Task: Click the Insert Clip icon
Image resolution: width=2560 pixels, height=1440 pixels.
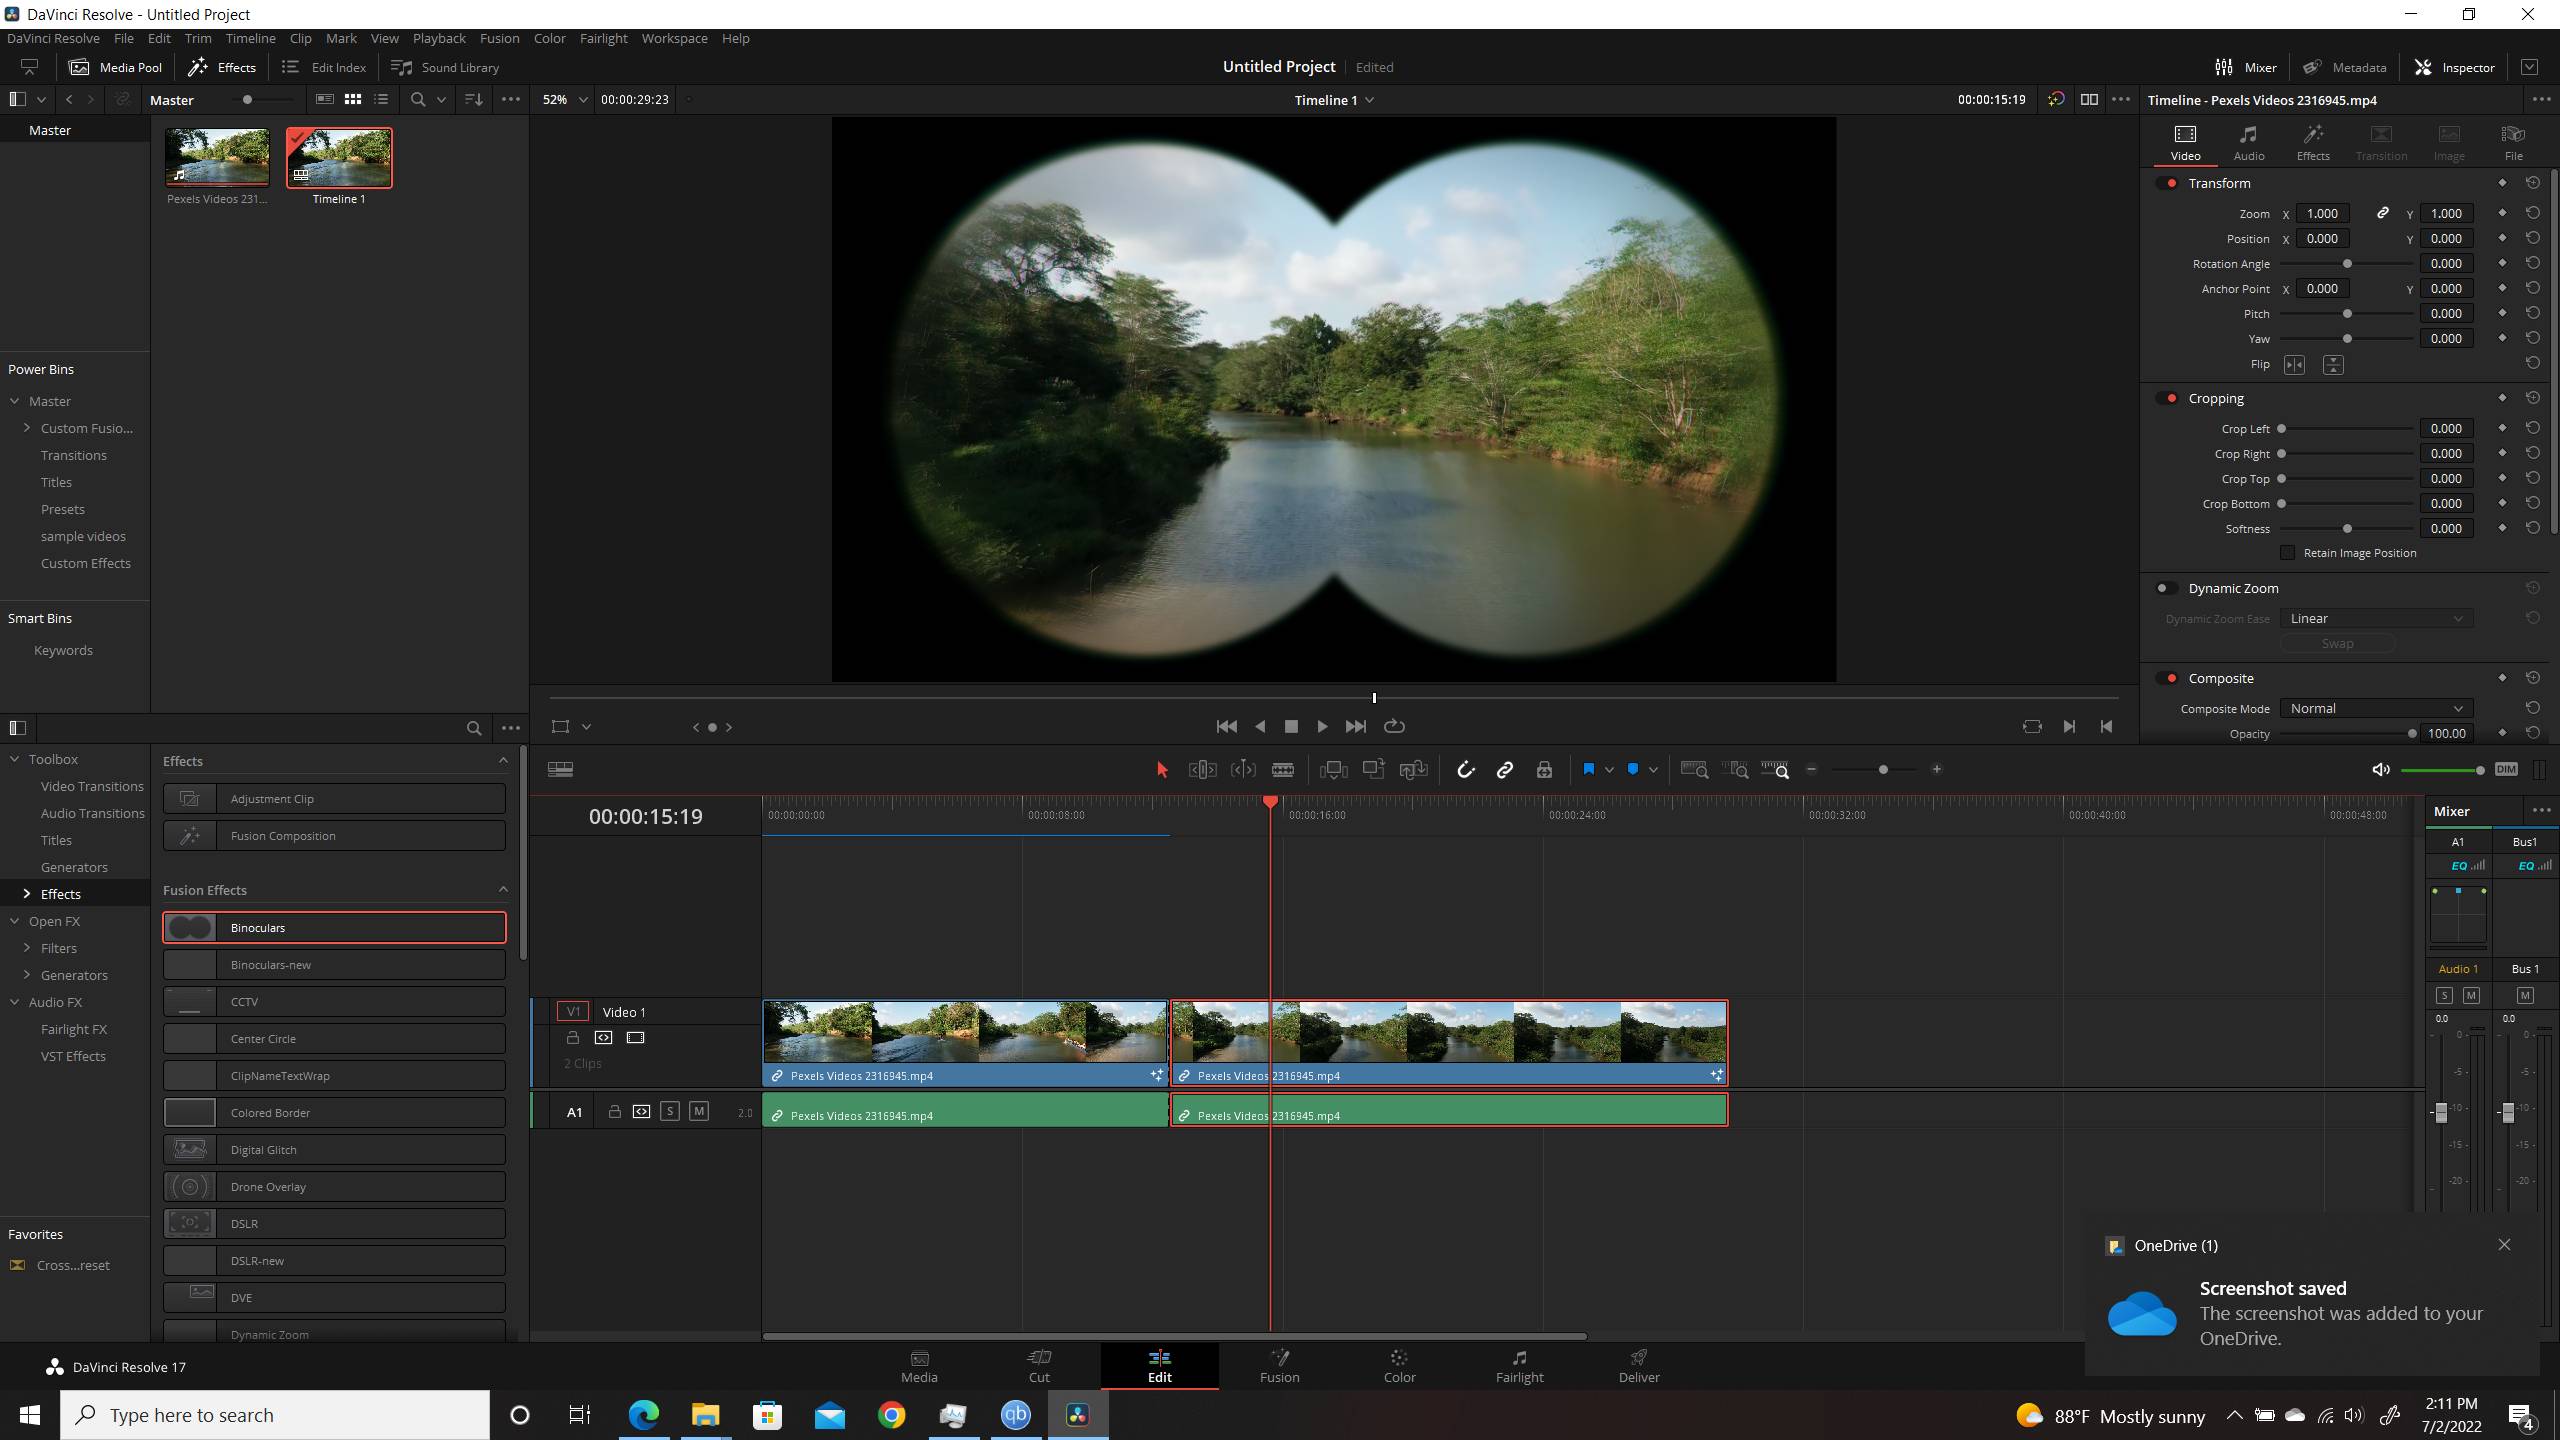Action: tap(1333, 769)
